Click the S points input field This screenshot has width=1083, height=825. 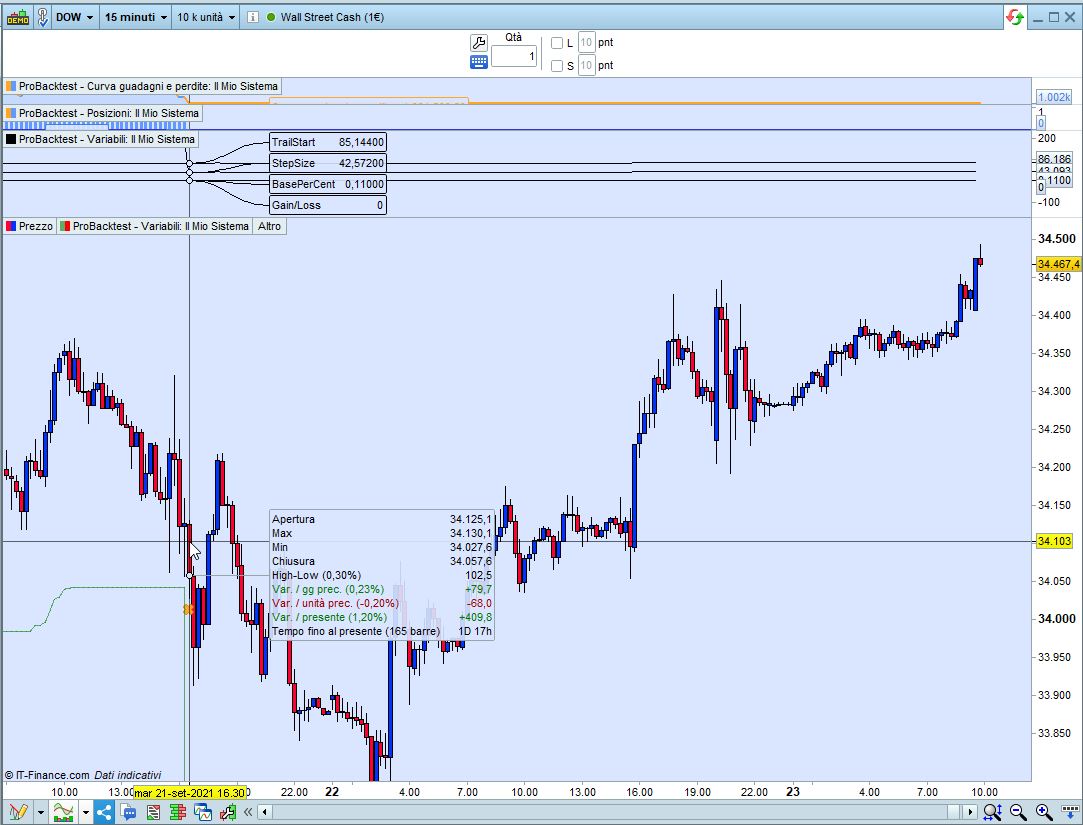(586, 66)
